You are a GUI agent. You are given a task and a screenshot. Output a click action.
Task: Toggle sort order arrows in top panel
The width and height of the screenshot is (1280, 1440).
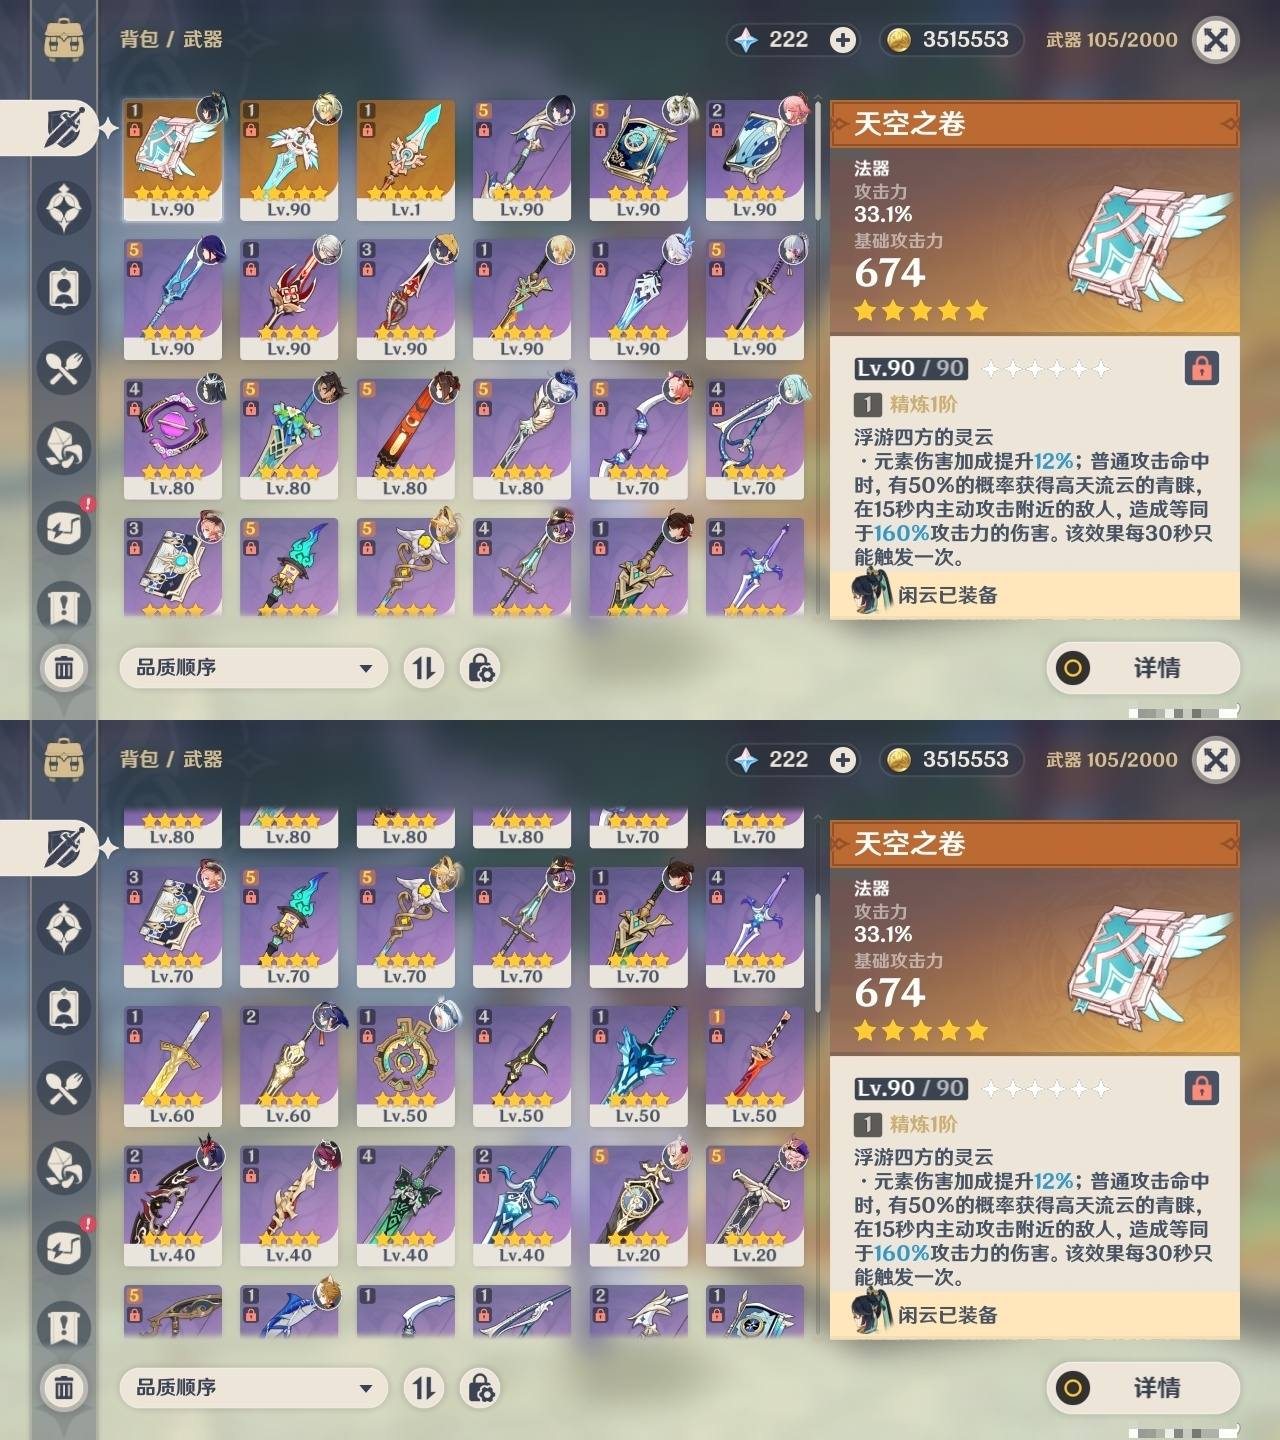[424, 668]
